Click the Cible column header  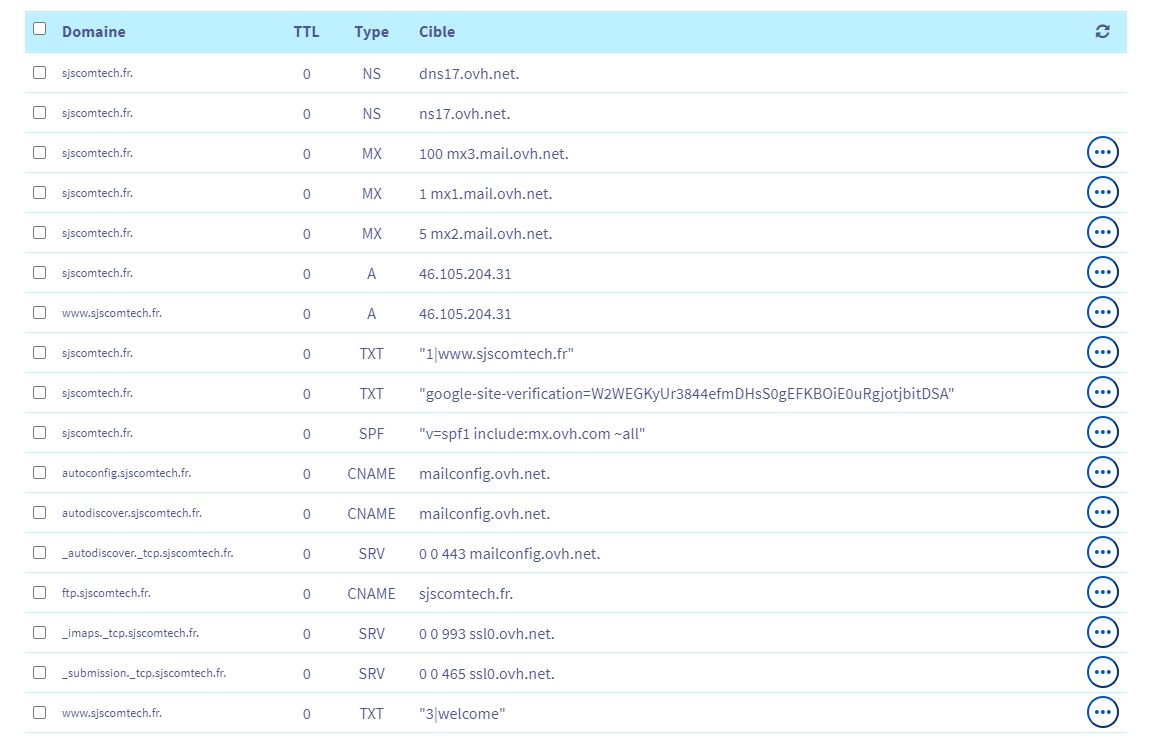coord(437,32)
